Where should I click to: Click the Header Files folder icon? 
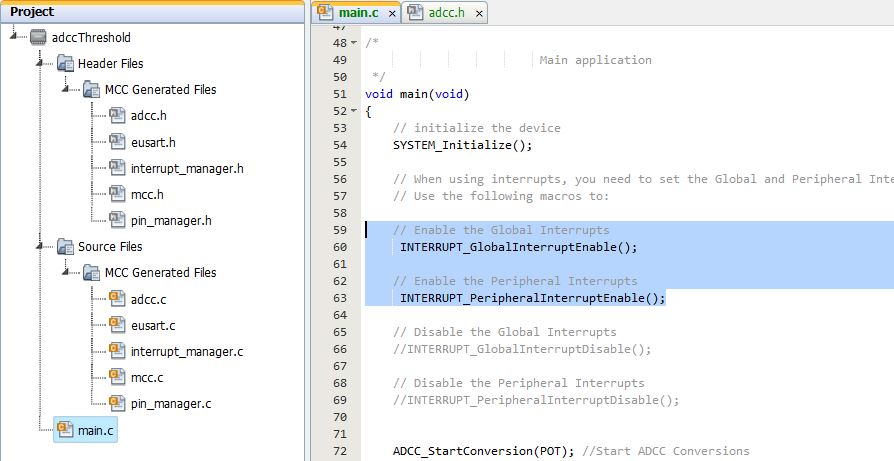(65, 64)
